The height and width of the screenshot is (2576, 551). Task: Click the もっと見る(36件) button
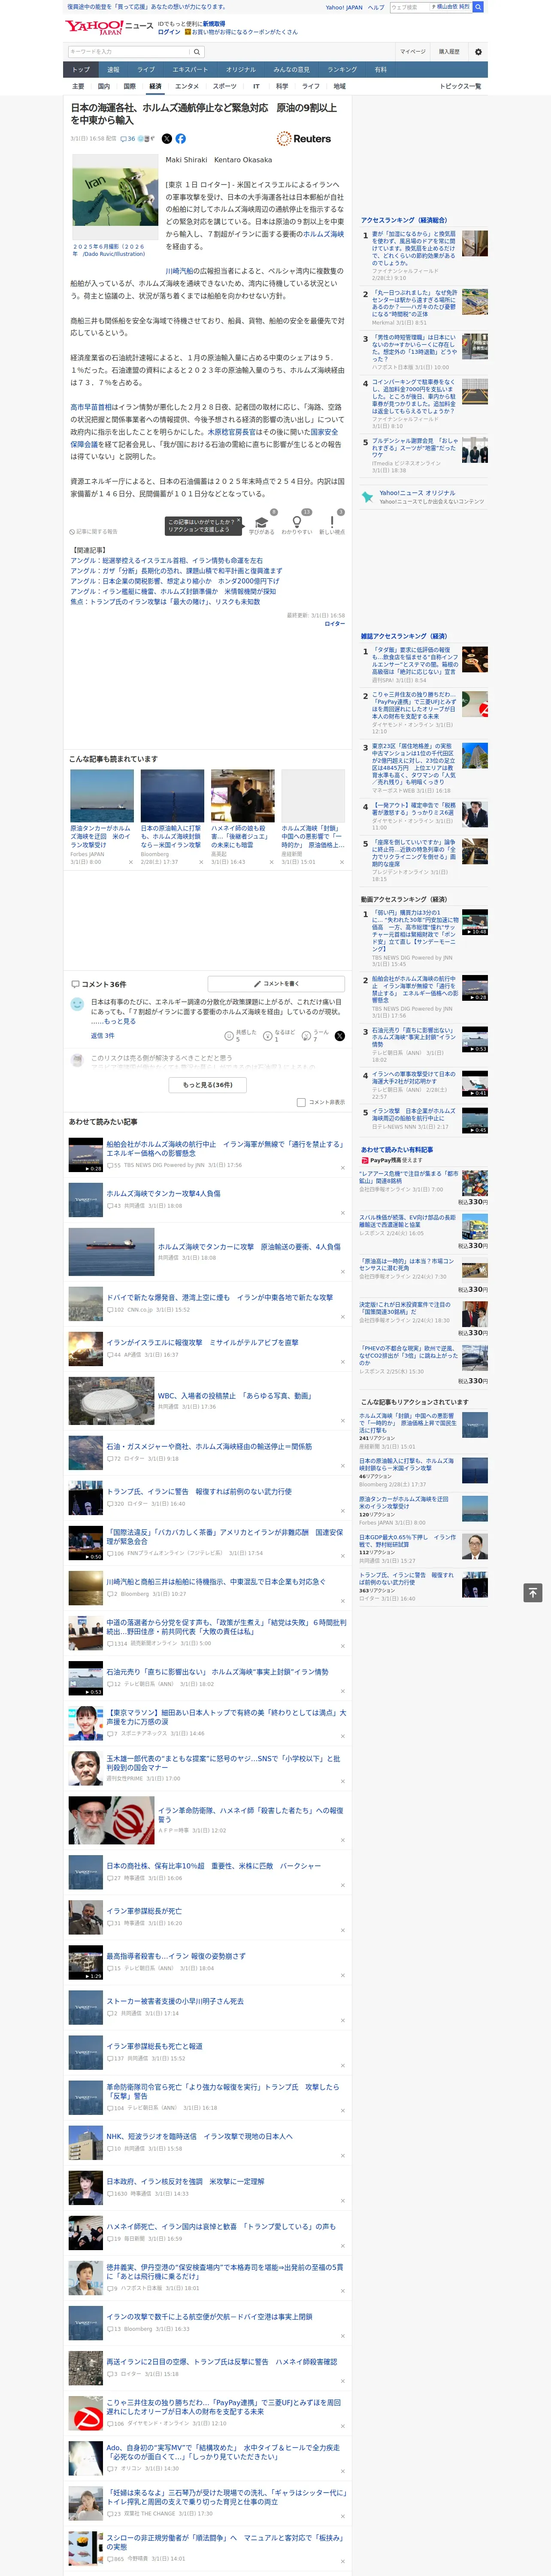pos(208,1084)
